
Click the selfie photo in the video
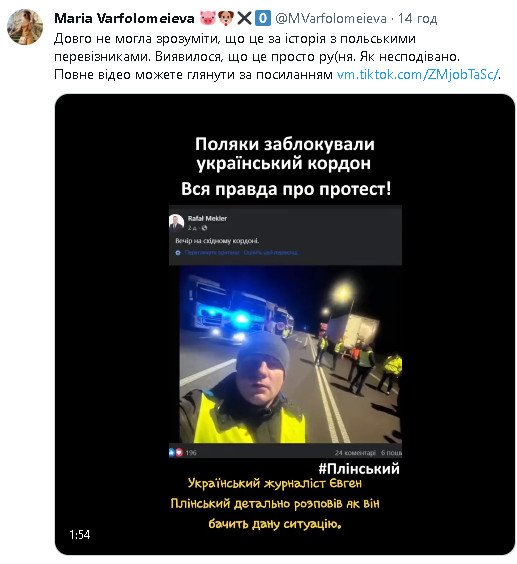290,355
